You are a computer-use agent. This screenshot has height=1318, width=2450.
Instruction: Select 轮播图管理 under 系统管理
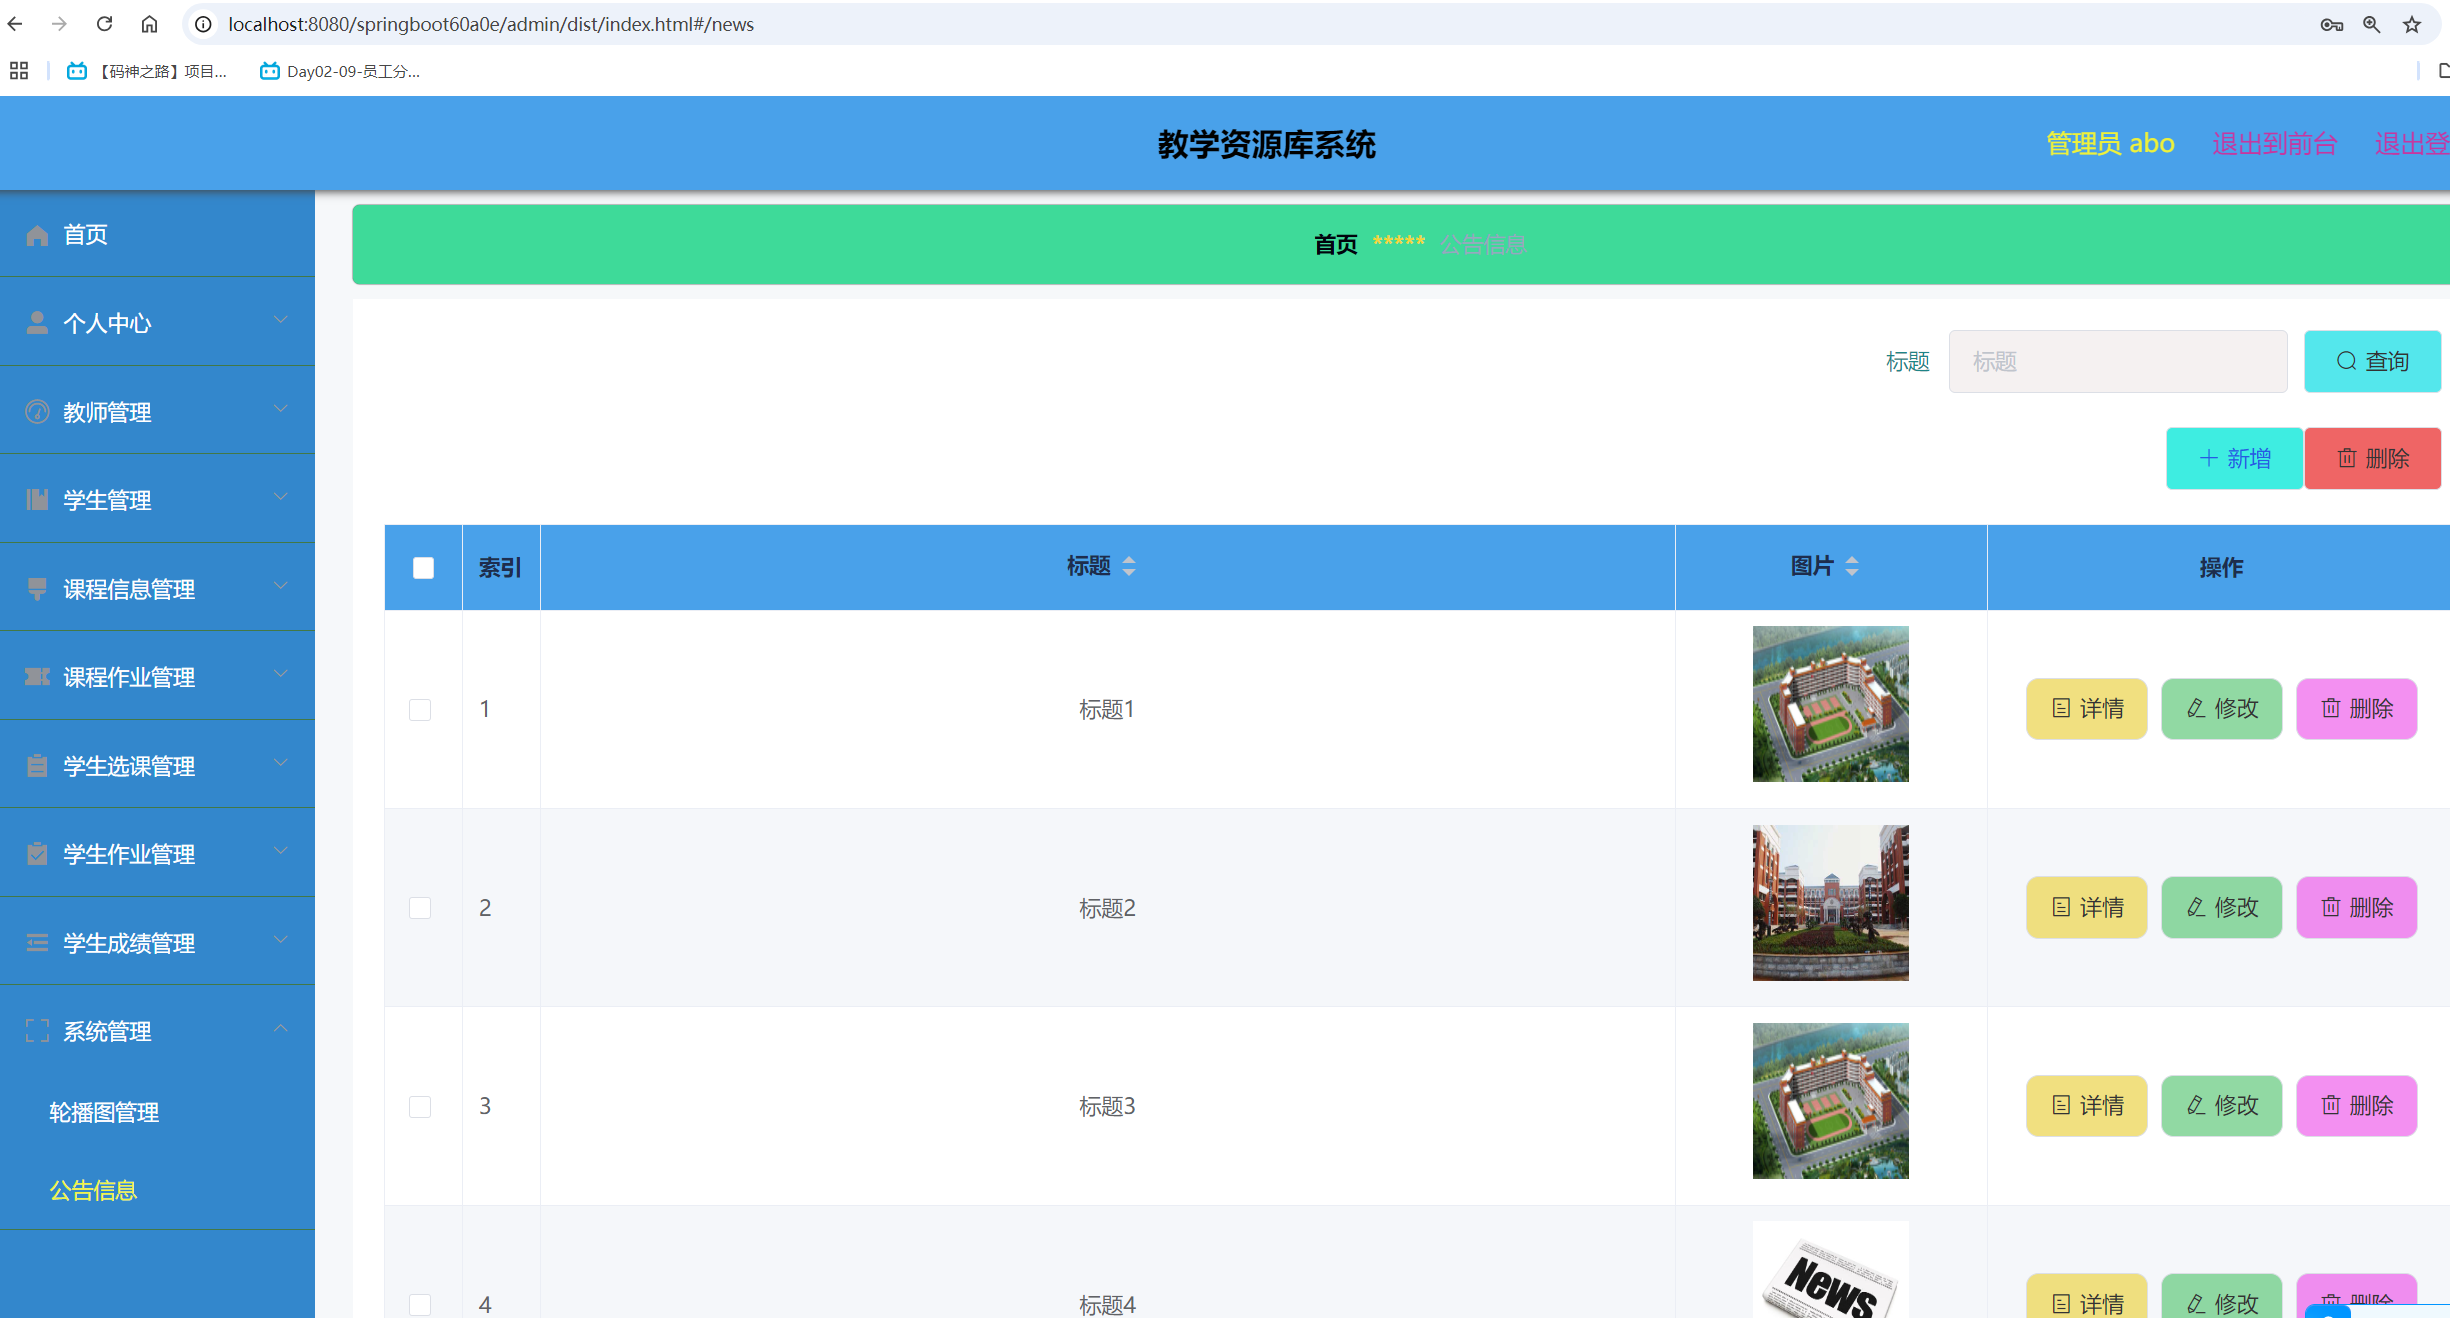[103, 1112]
